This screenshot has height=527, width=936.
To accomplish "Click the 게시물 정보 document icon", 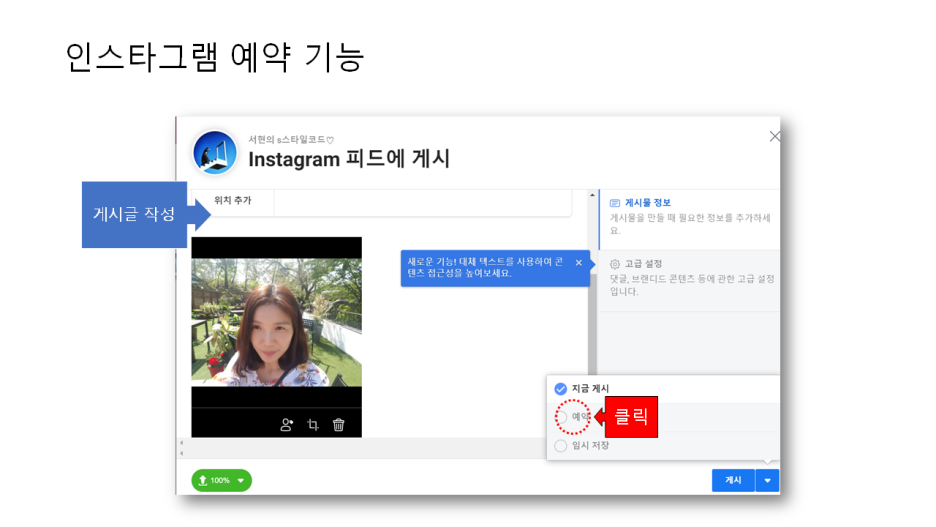I will click(x=615, y=203).
